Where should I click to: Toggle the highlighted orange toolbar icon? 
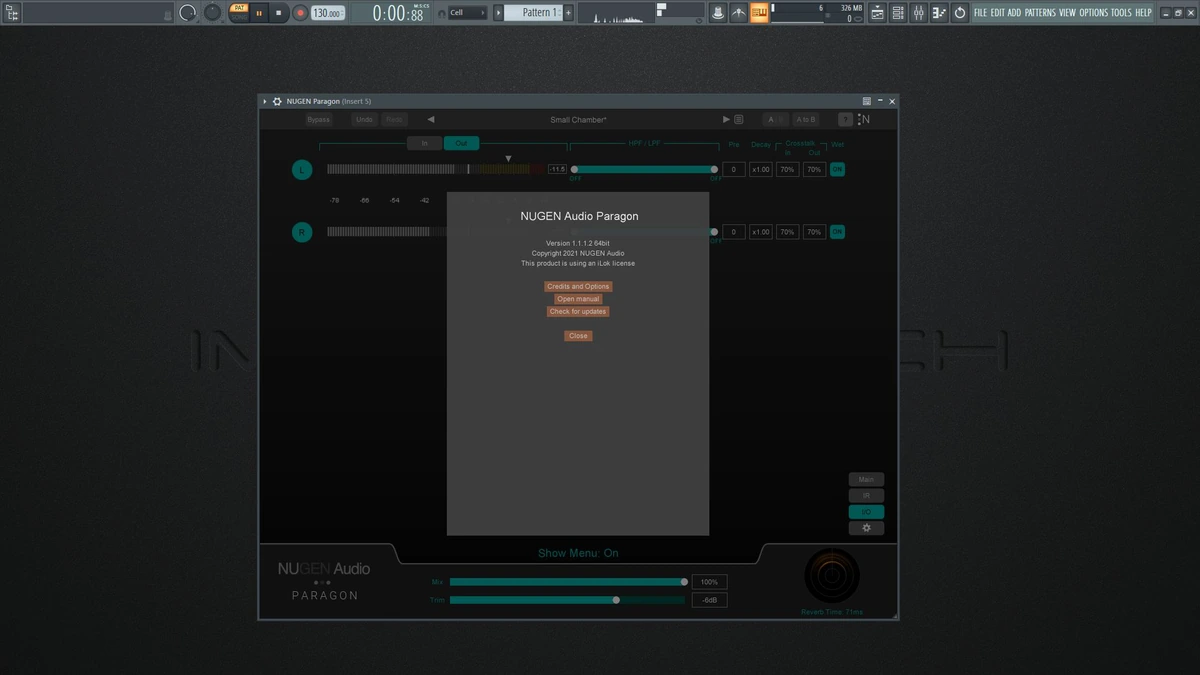tap(760, 13)
